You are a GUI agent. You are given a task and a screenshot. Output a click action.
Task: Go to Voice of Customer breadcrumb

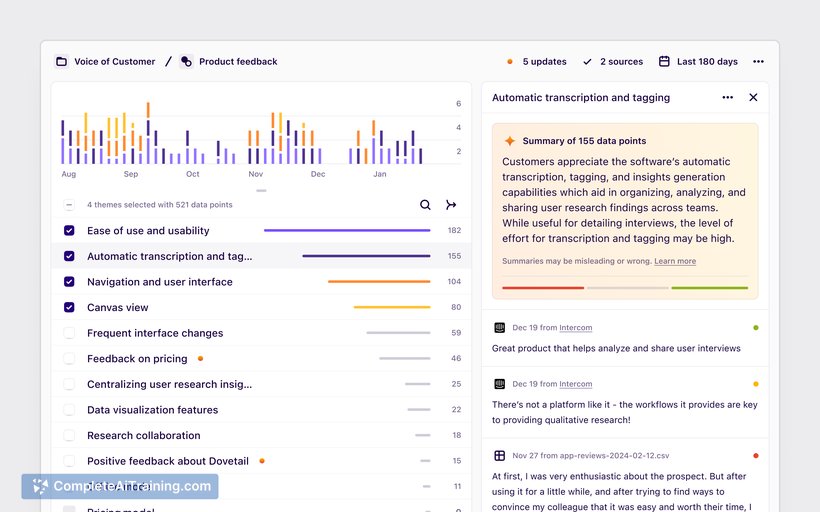pyautogui.click(x=114, y=62)
